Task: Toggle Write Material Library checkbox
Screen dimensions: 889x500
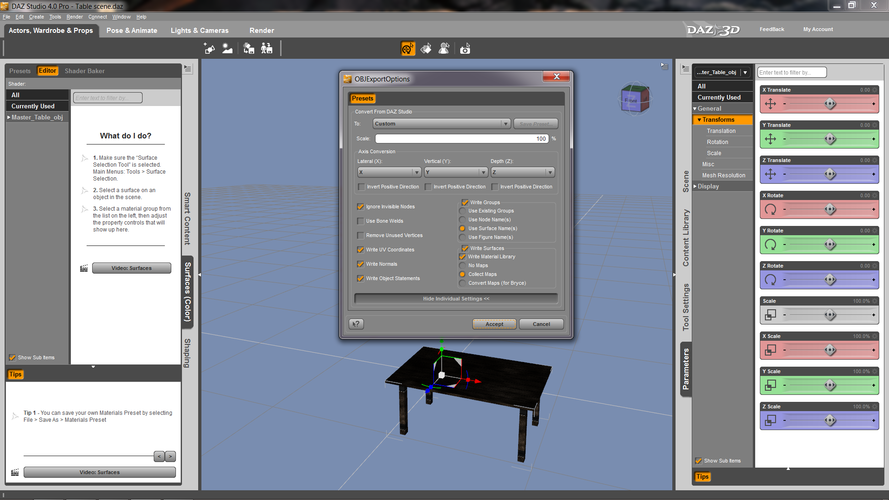Action: (463, 257)
